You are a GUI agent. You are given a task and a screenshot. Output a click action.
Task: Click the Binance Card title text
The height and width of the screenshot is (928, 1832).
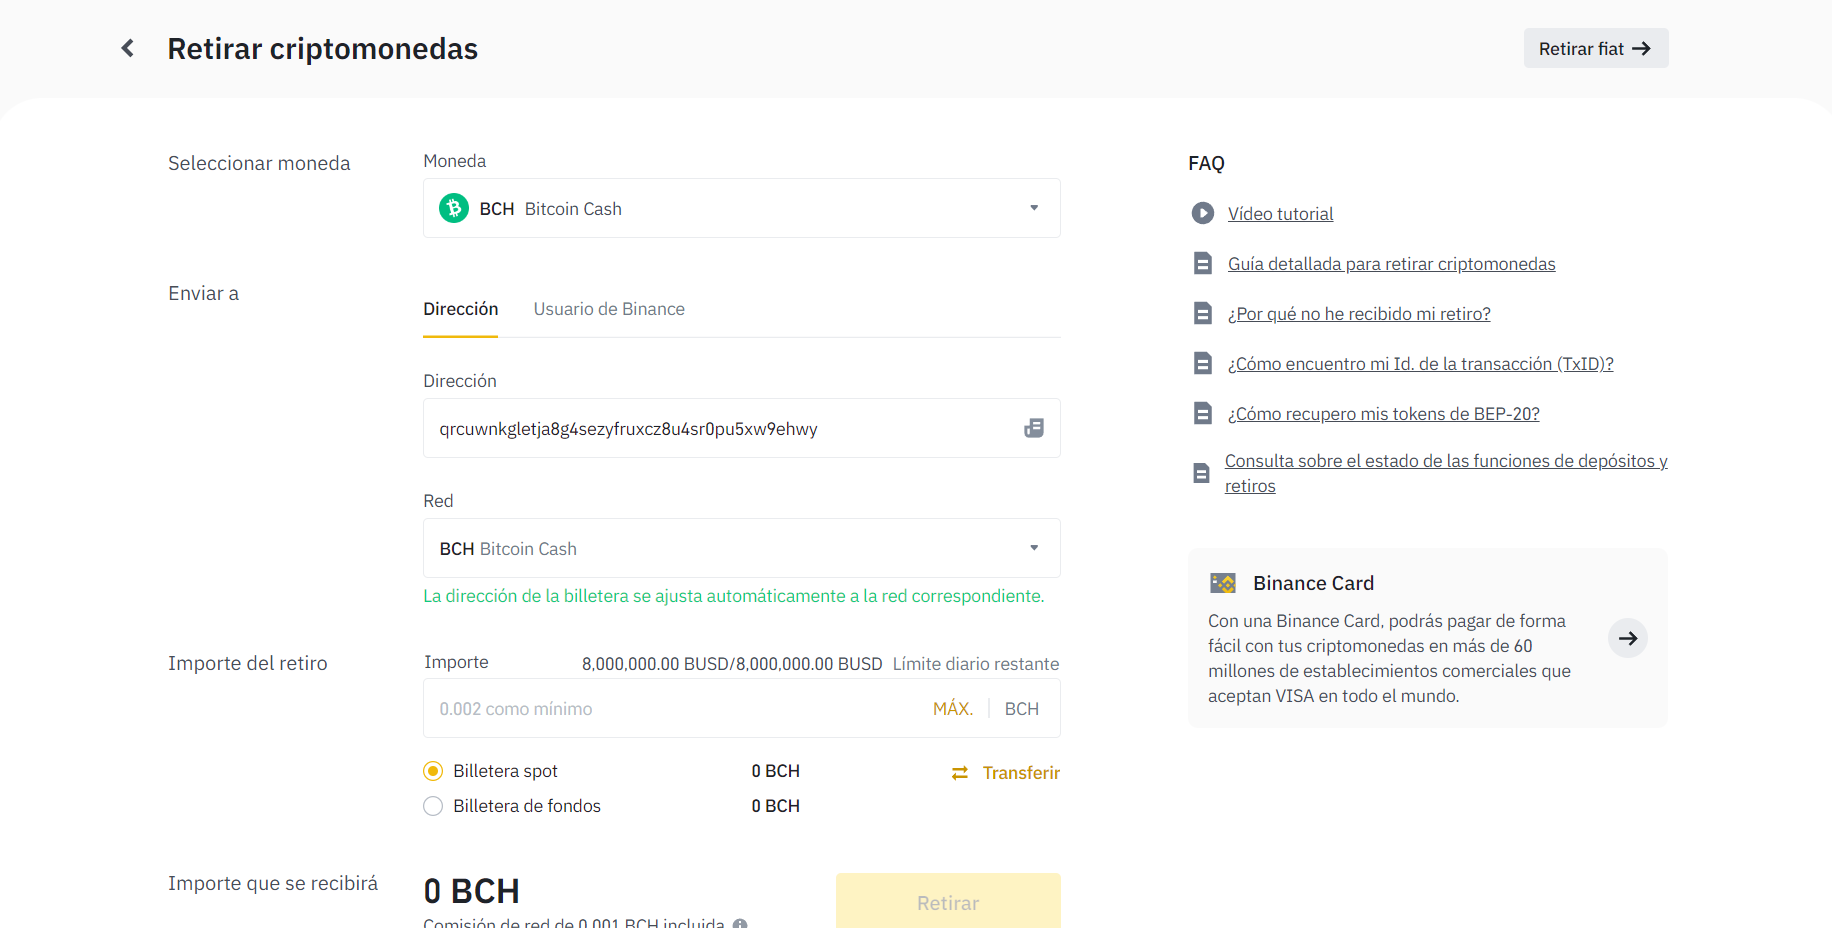point(1313,583)
